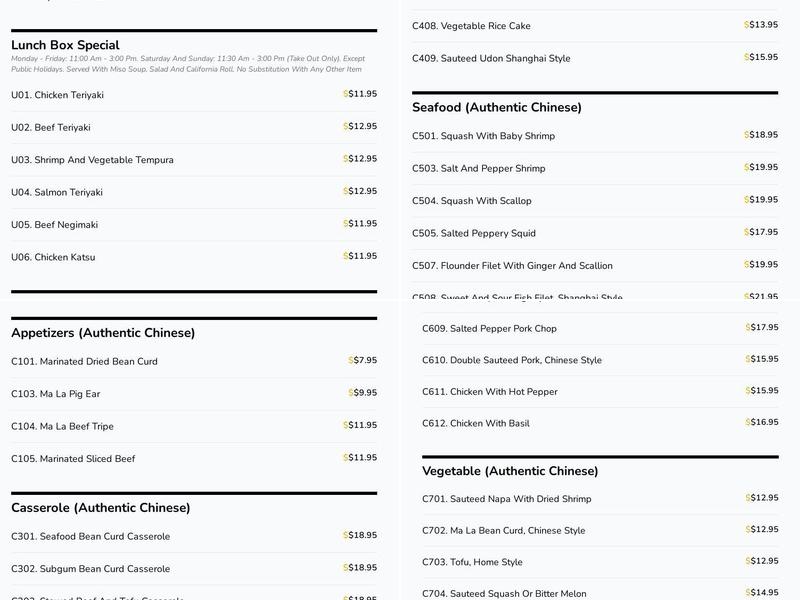This screenshot has height=600, width=800.
Task: Open U02. Beef Teriyaki item
Action: click(51, 127)
